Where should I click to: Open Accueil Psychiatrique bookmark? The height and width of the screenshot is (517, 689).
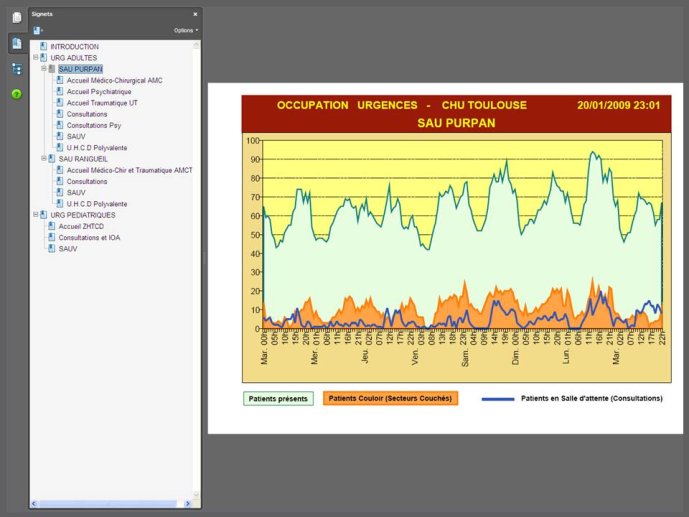[99, 92]
